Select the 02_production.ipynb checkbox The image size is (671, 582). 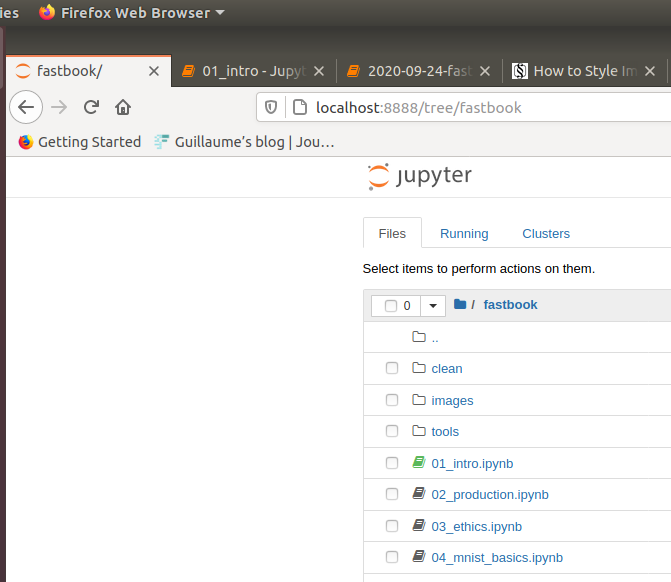392,494
